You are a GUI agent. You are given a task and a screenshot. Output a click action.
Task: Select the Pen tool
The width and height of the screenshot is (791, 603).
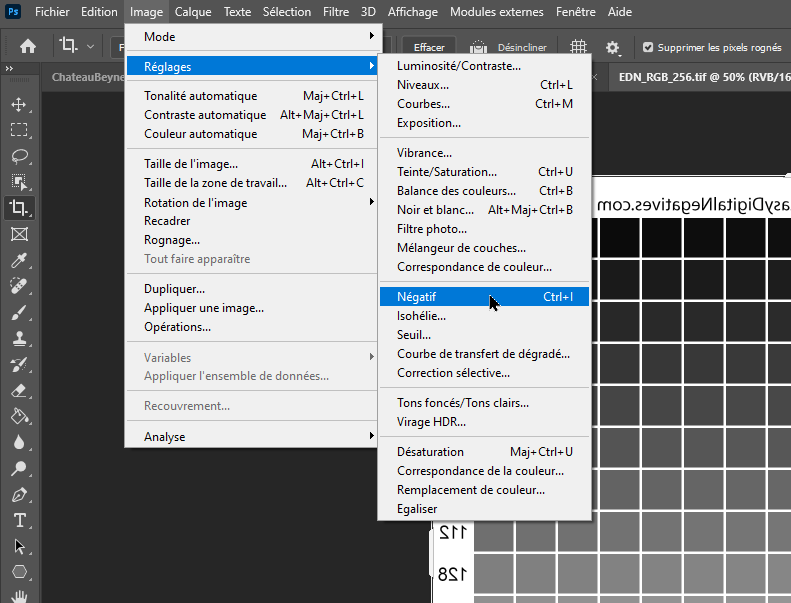pos(19,495)
